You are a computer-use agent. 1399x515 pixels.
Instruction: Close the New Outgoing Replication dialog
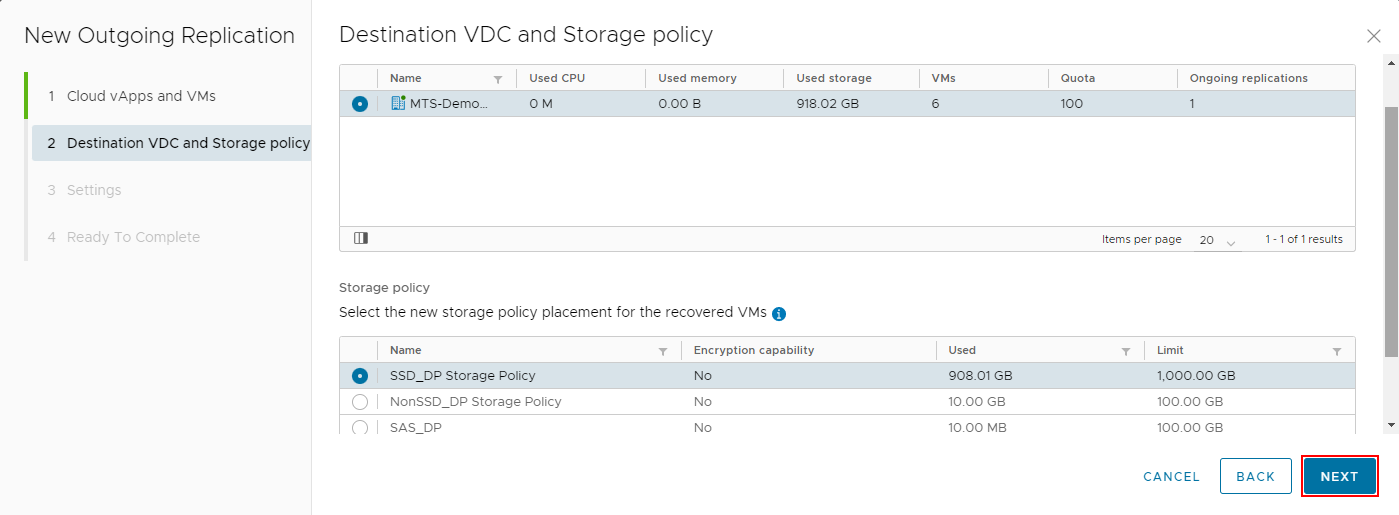click(x=1374, y=36)
